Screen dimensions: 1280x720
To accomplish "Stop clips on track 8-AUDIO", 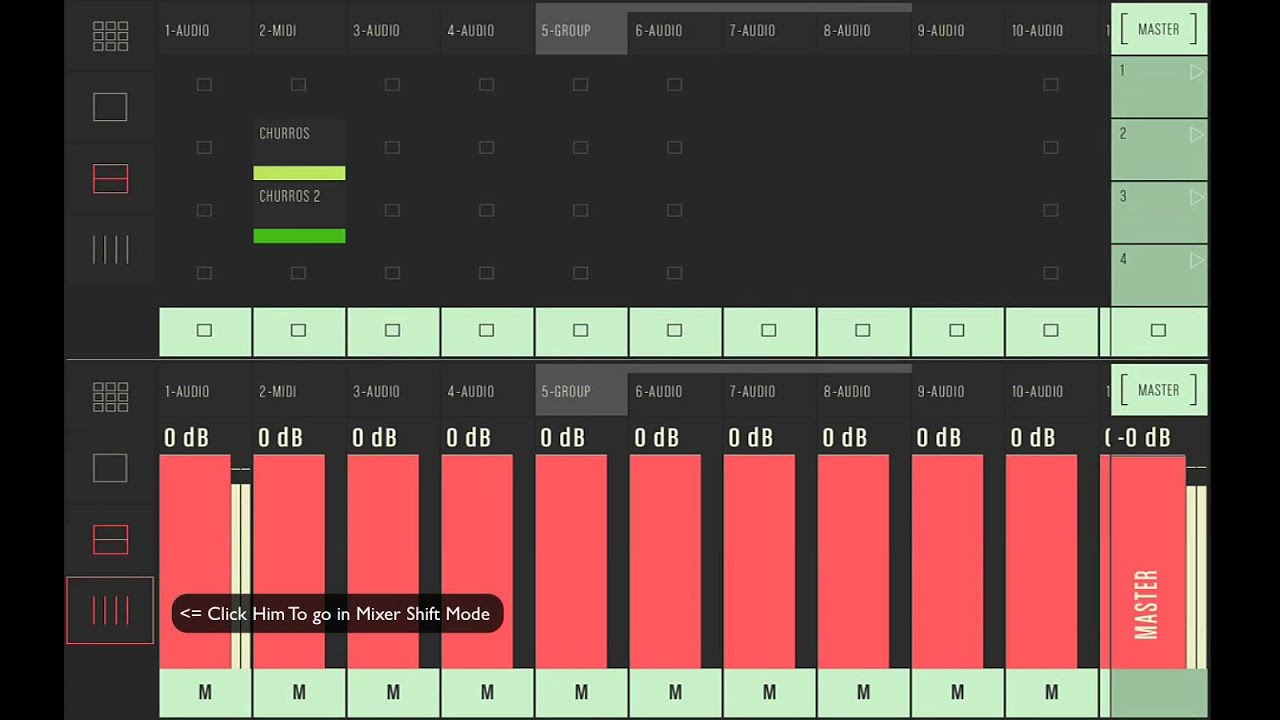I will click(x=863, y=331).
